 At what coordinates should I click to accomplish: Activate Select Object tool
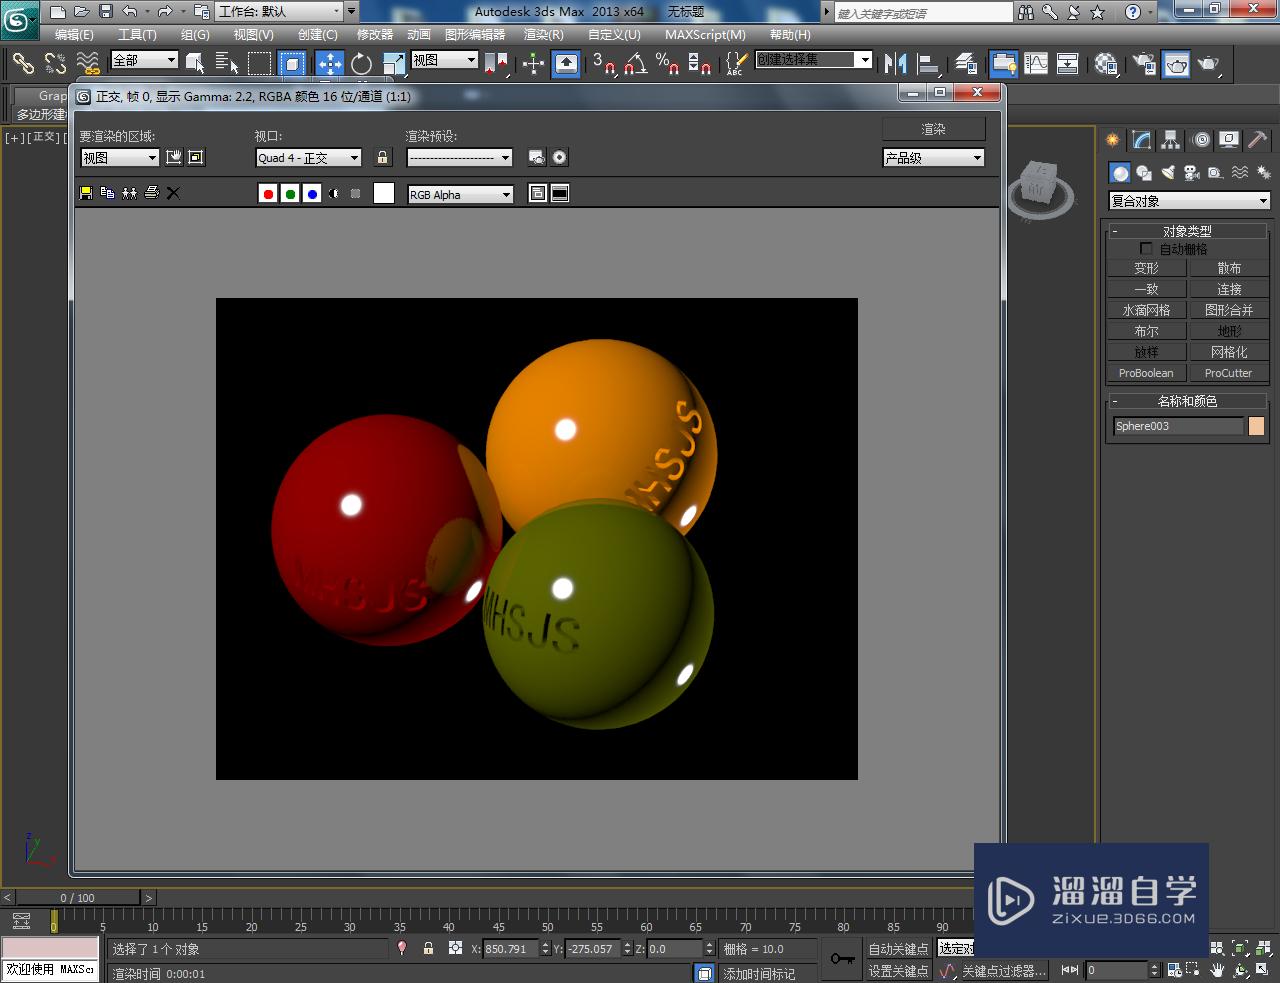pyautogui.click(x=195, y=63)
